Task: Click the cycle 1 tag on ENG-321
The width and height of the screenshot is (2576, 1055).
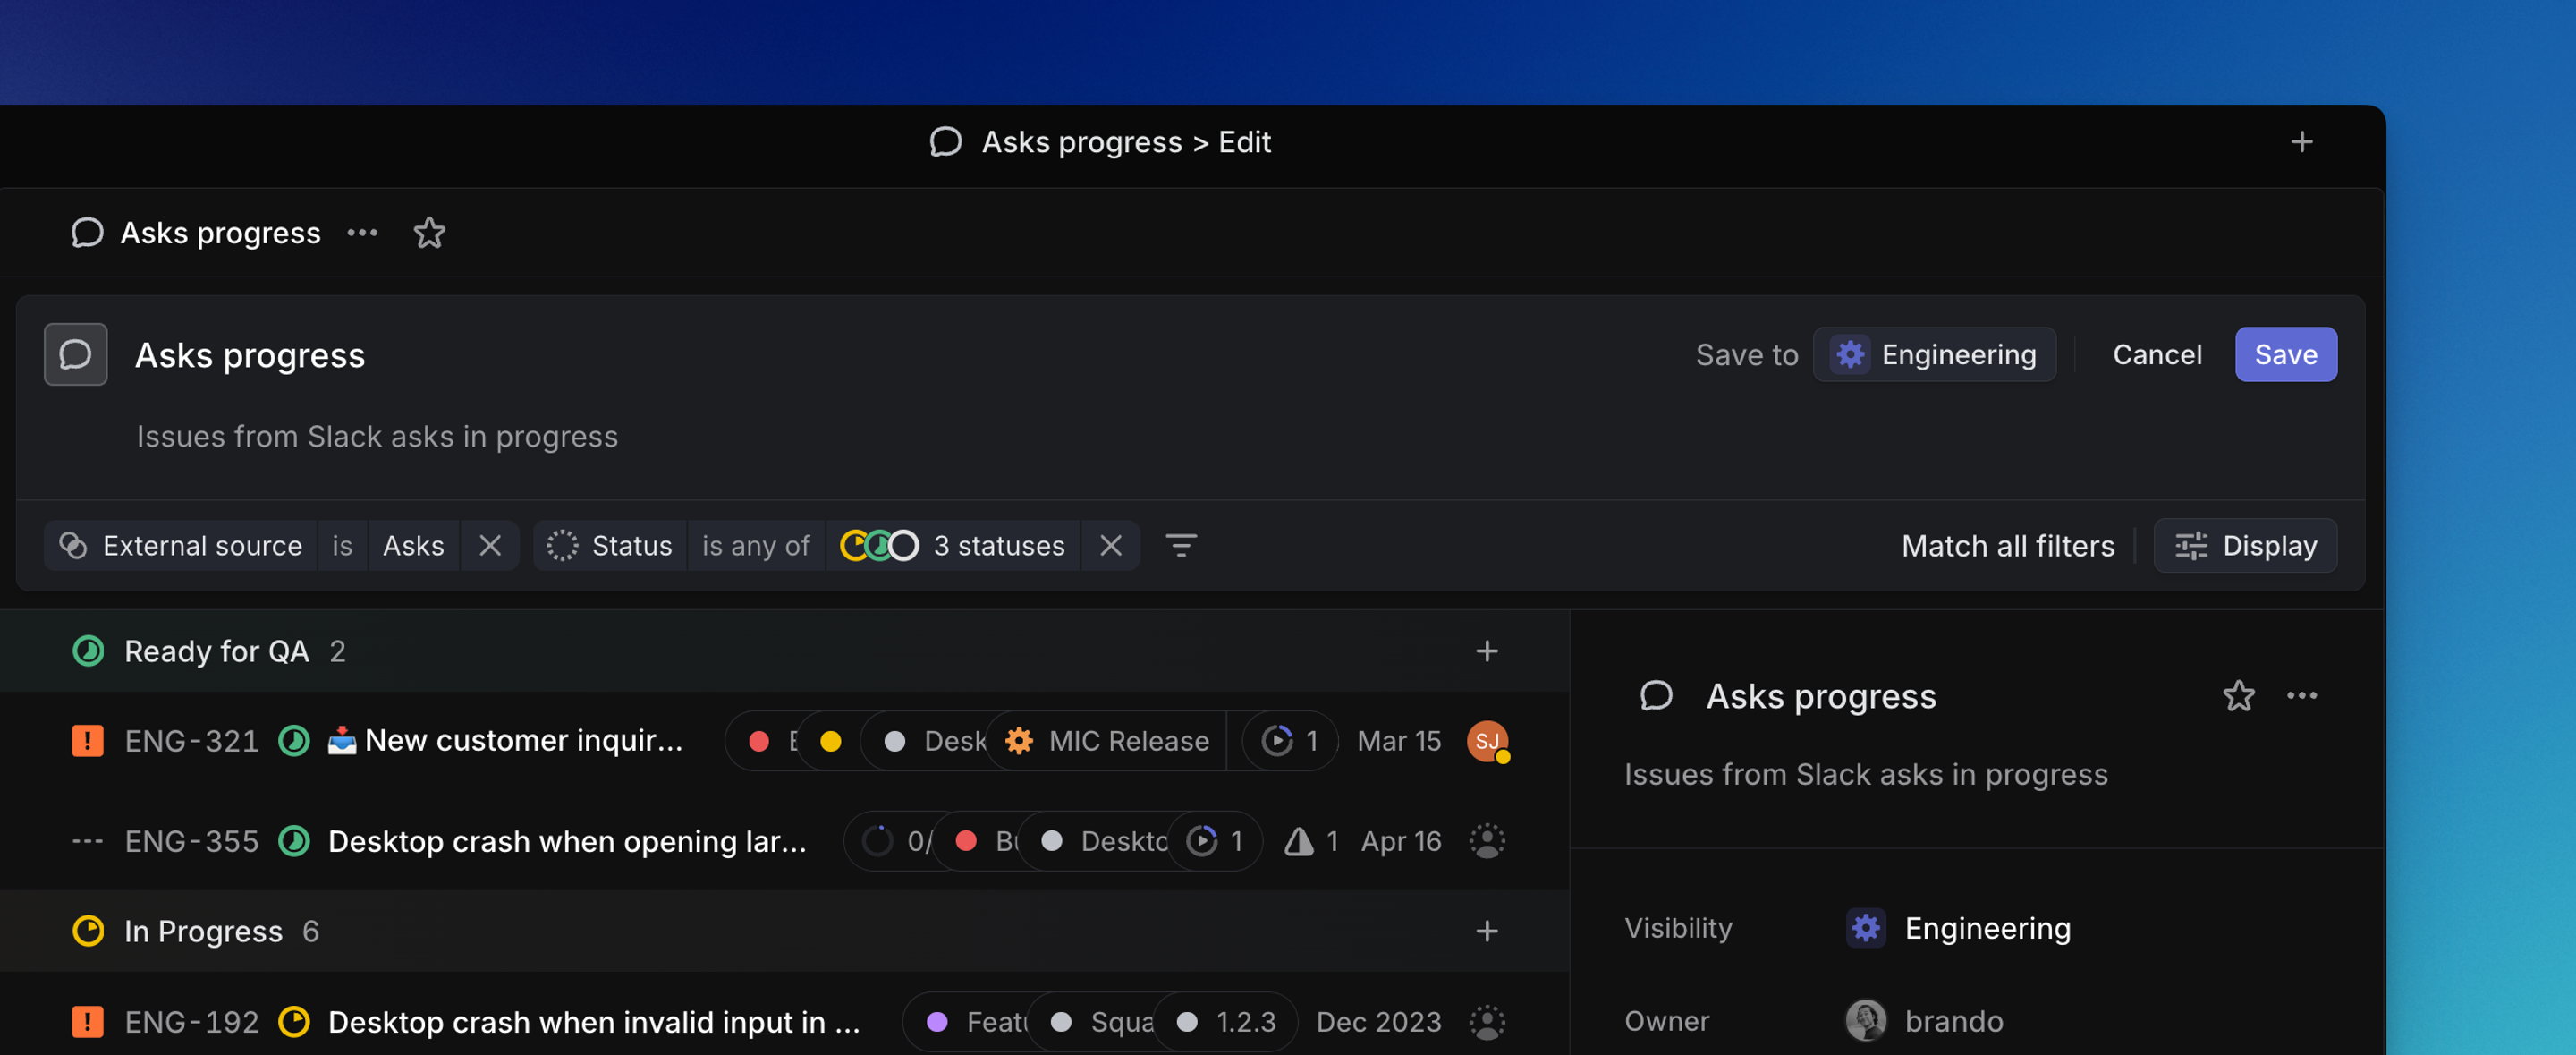Action: pyautogui.click(x=1290, y=741)
